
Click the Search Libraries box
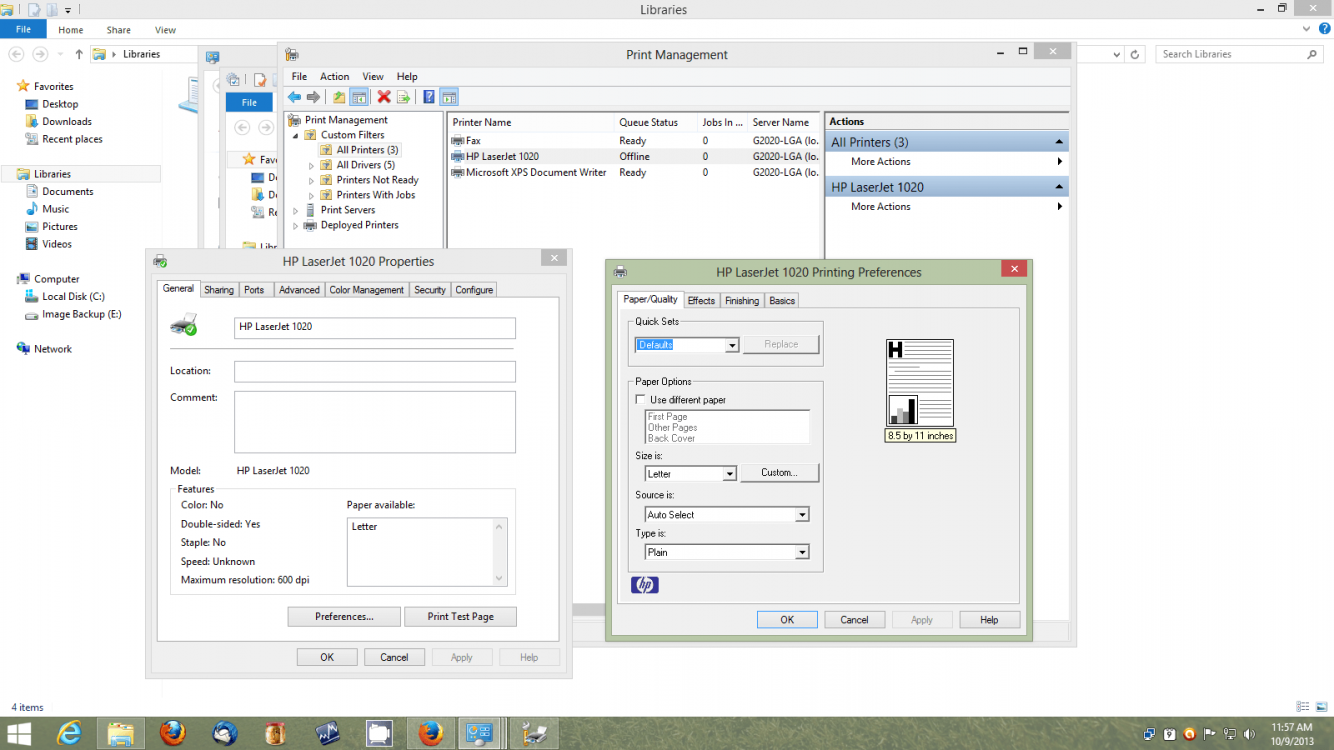point(1240,55)
